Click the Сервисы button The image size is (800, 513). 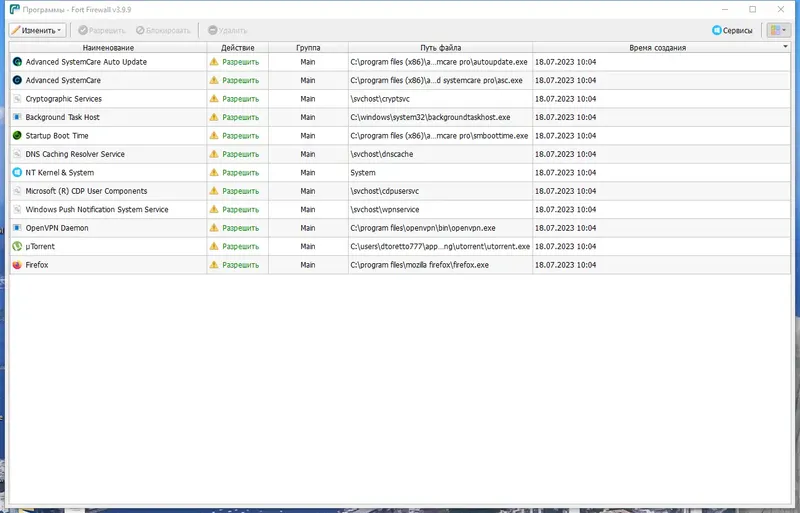pyautogui.click(x=732, y=30)
